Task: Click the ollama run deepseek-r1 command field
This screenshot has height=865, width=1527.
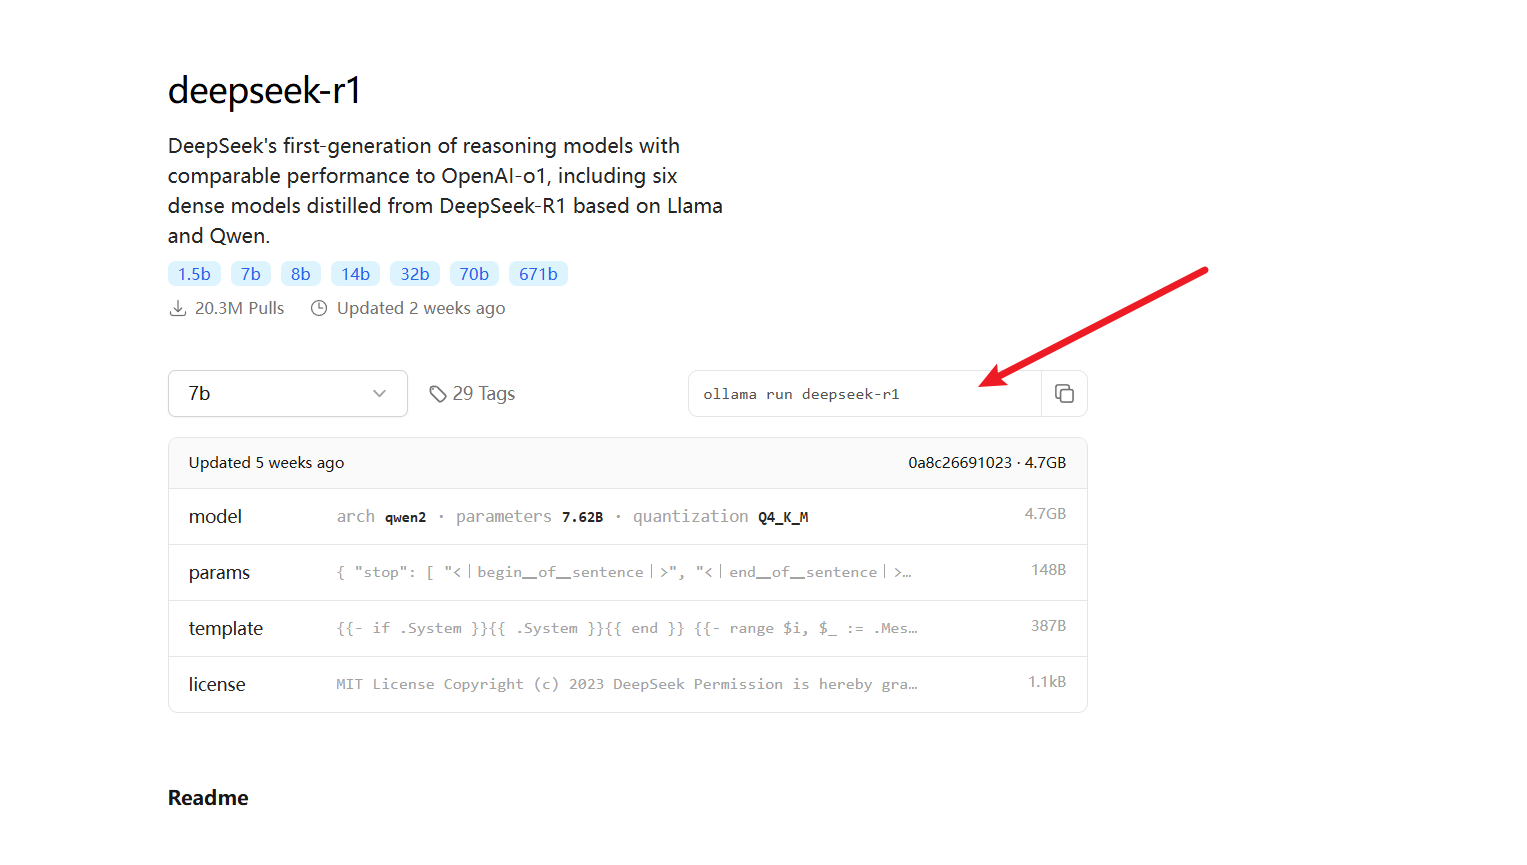Action: click(865, 394)
